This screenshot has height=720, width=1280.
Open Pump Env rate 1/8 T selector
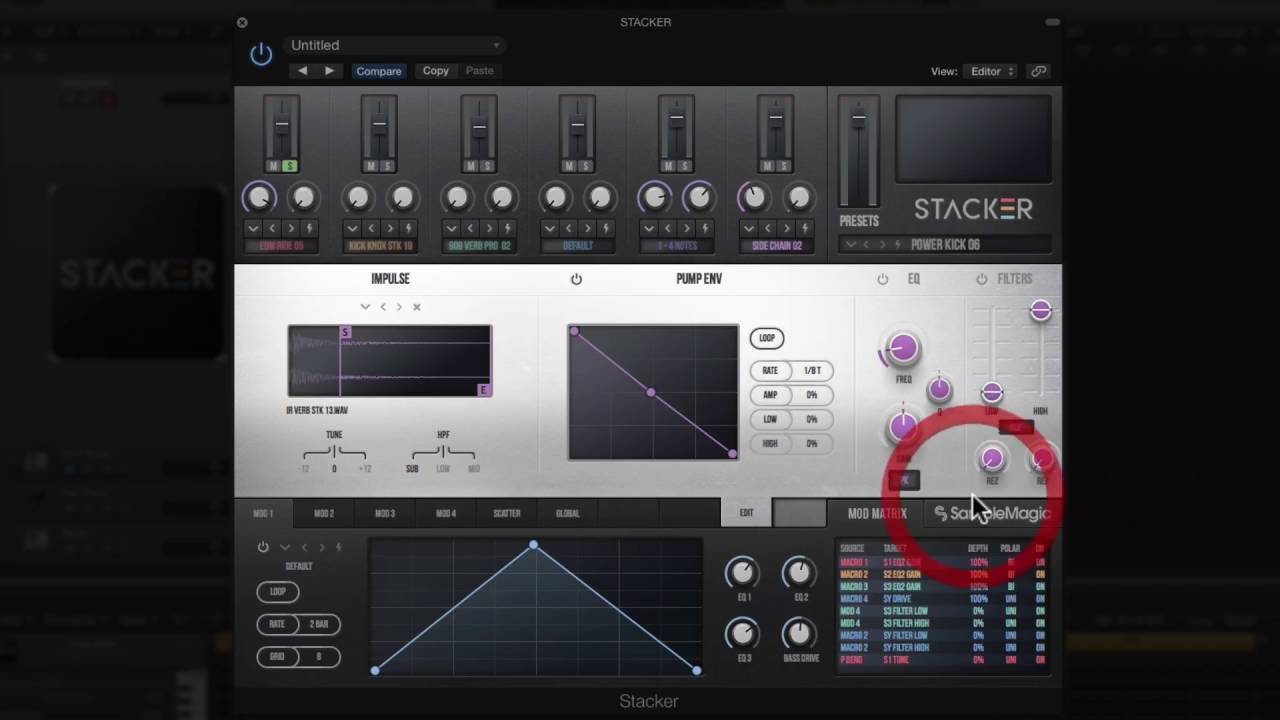pos(812,371)
